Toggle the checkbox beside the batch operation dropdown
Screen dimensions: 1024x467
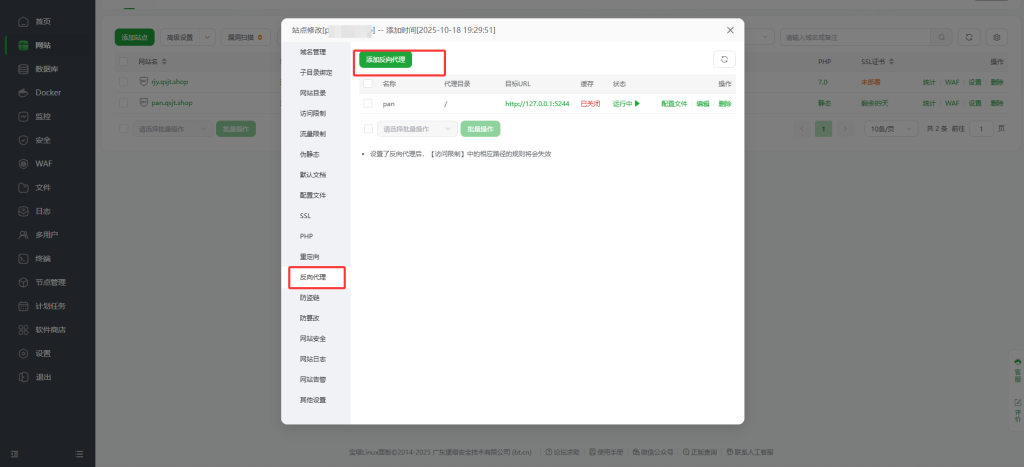[368, 129]
